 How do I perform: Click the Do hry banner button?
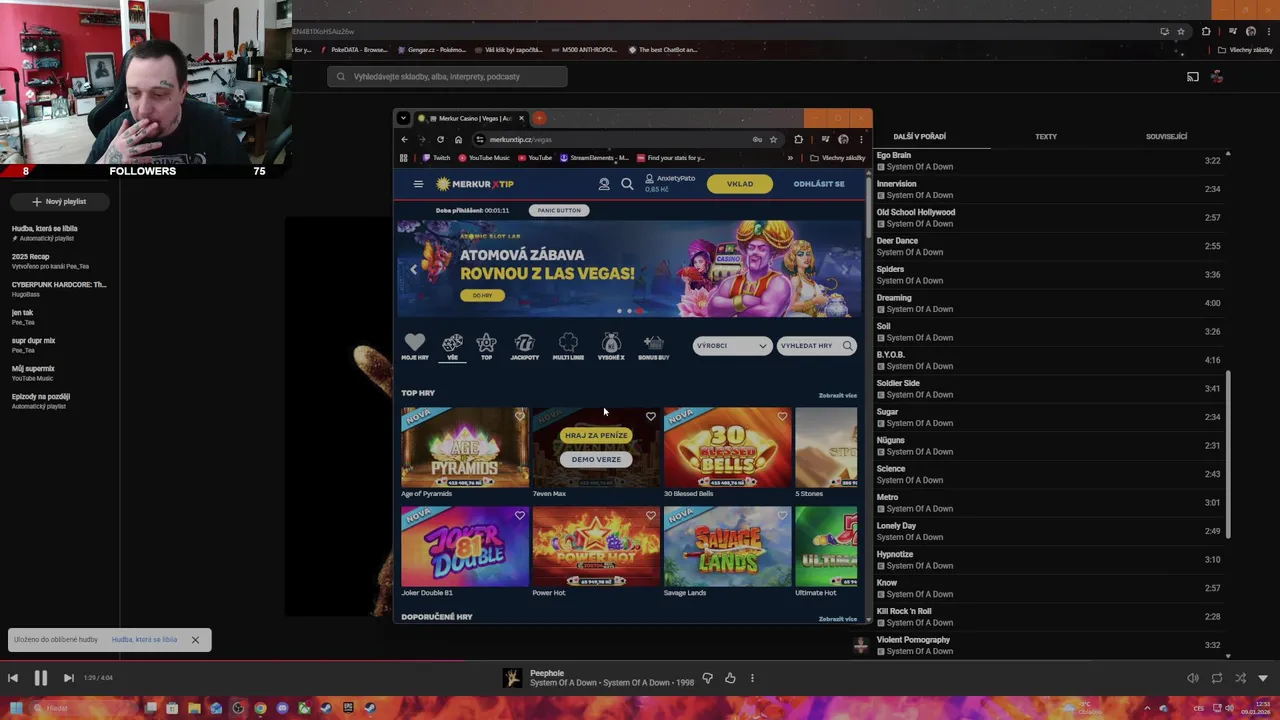pos(483,295)
